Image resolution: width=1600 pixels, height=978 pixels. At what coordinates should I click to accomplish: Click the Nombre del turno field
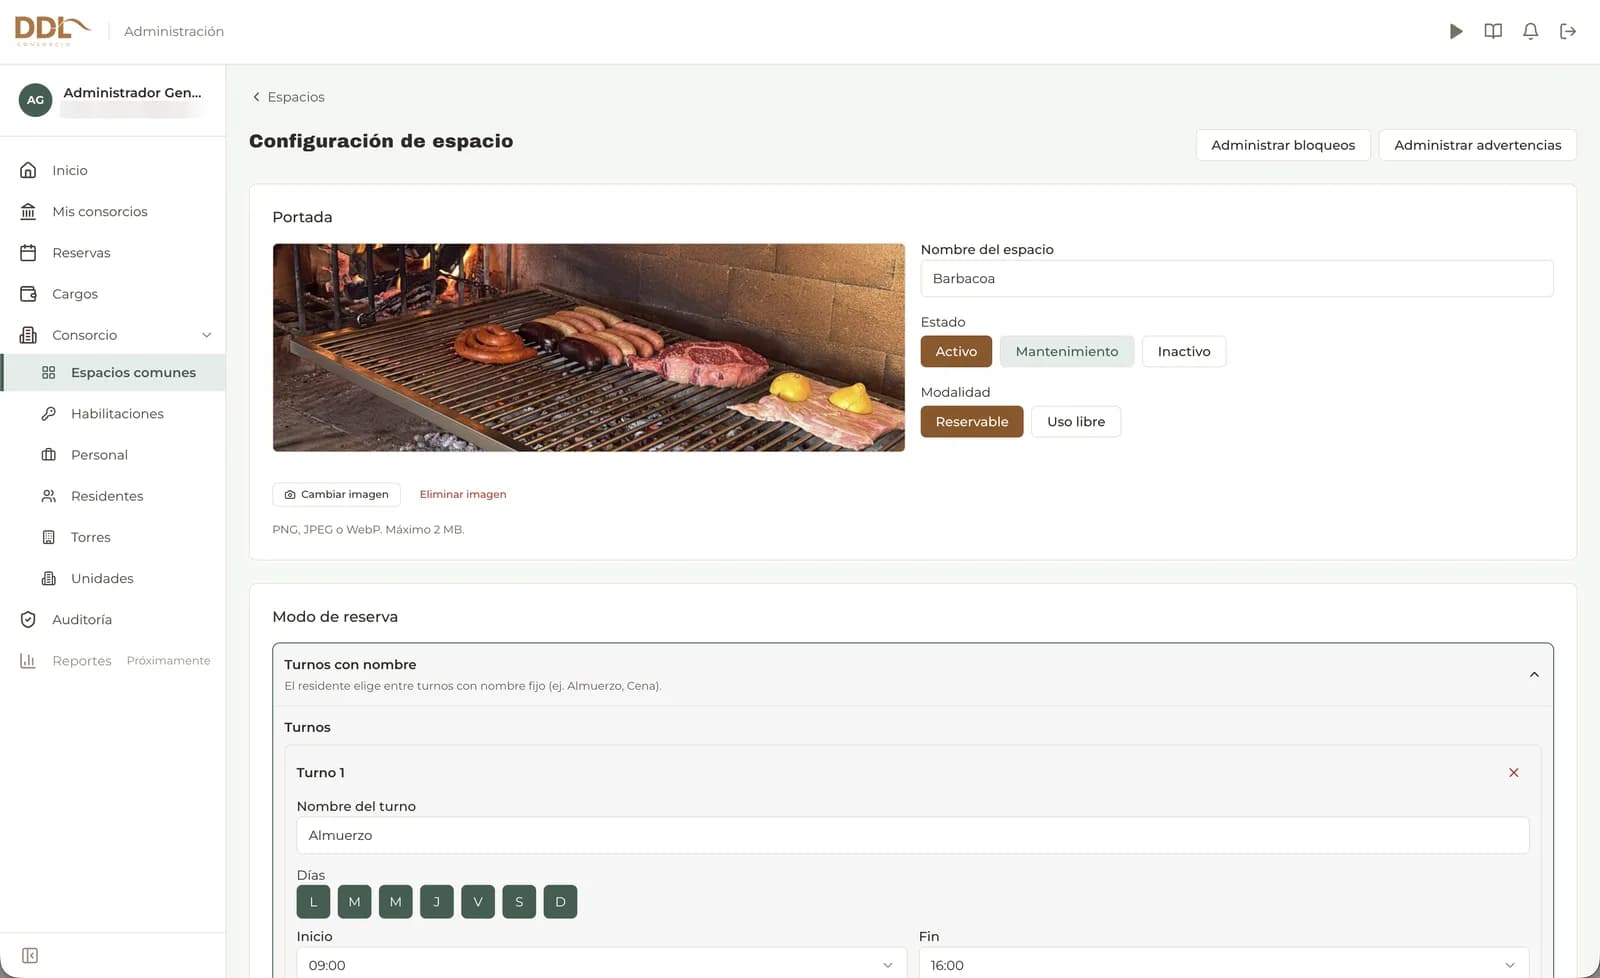click(913, 836)
